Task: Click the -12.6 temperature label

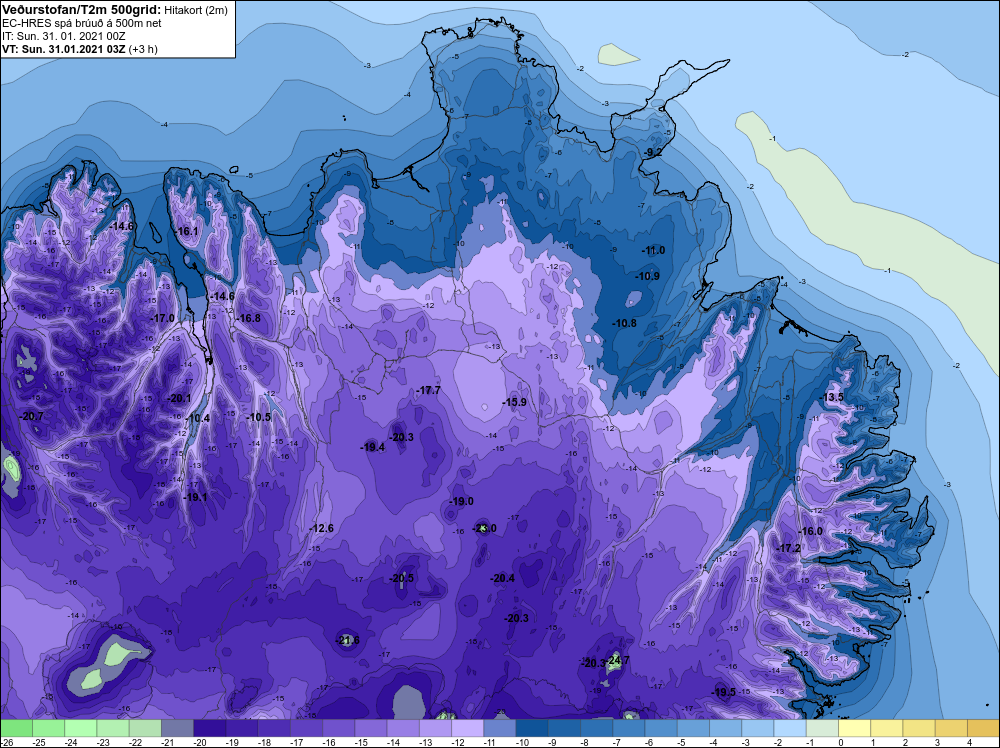Action: coord(322,528)
